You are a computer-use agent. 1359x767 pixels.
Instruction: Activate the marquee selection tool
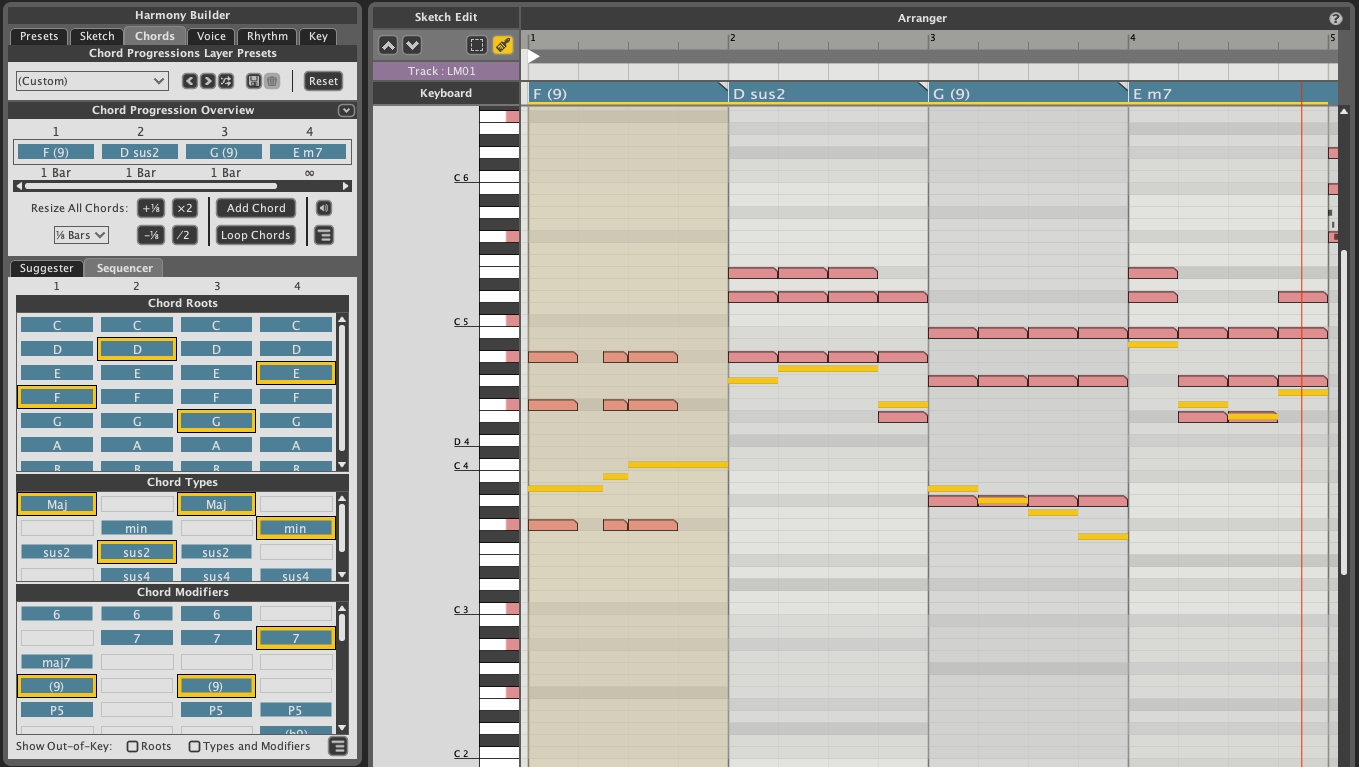point(477,45)
